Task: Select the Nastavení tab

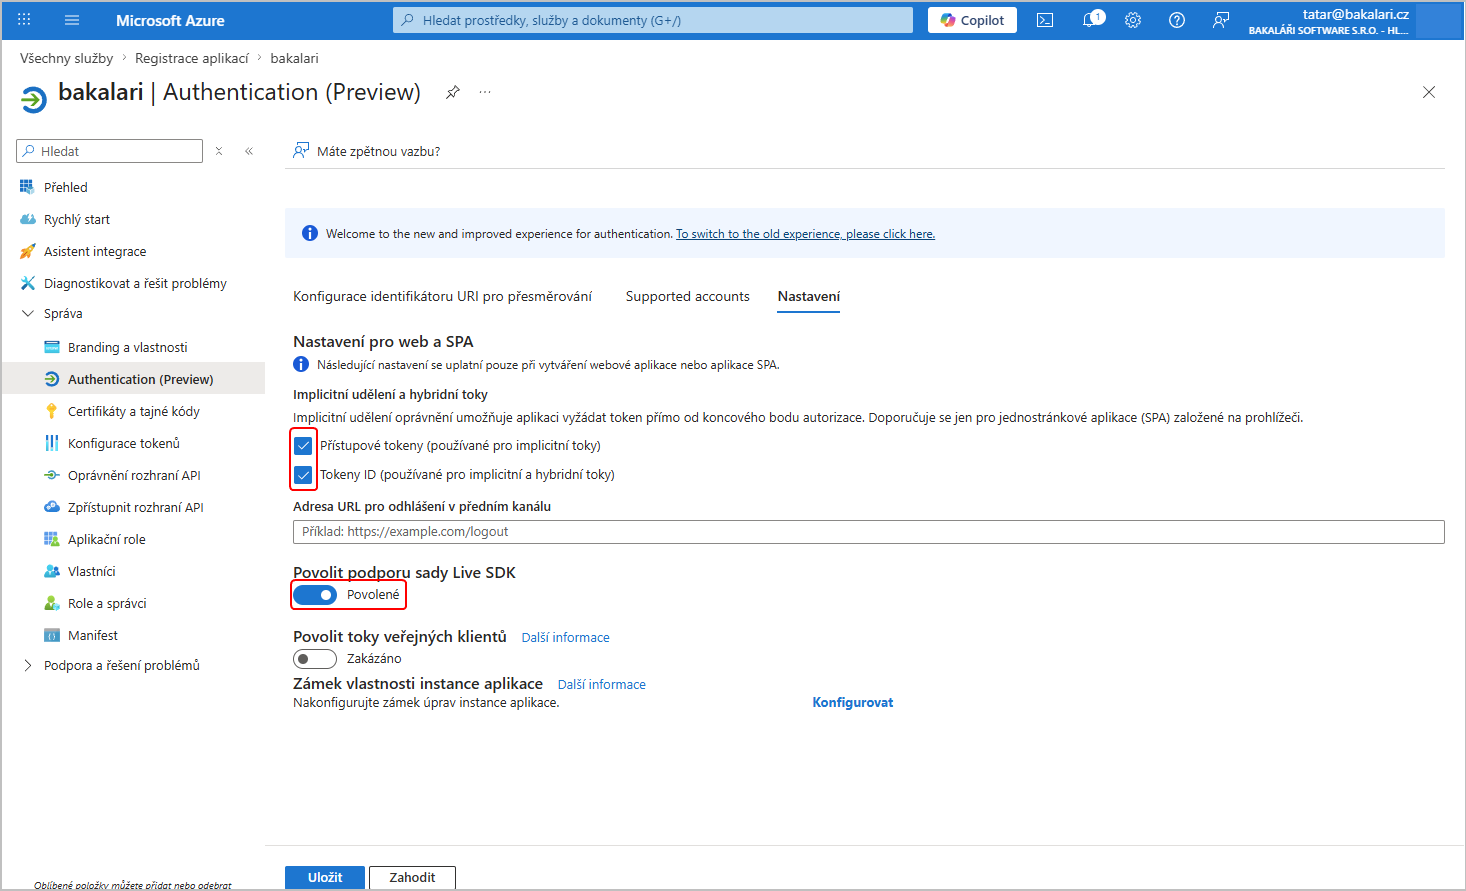Action: [809, 296]
